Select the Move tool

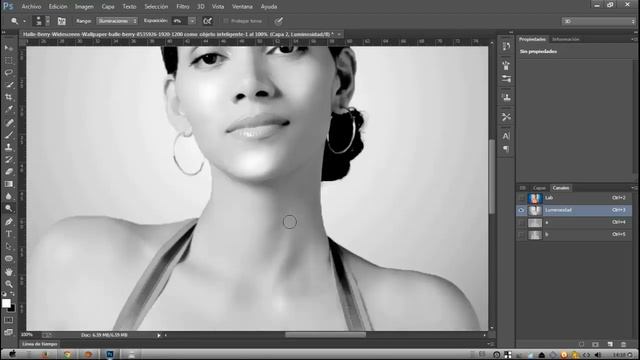coord(9,48)
